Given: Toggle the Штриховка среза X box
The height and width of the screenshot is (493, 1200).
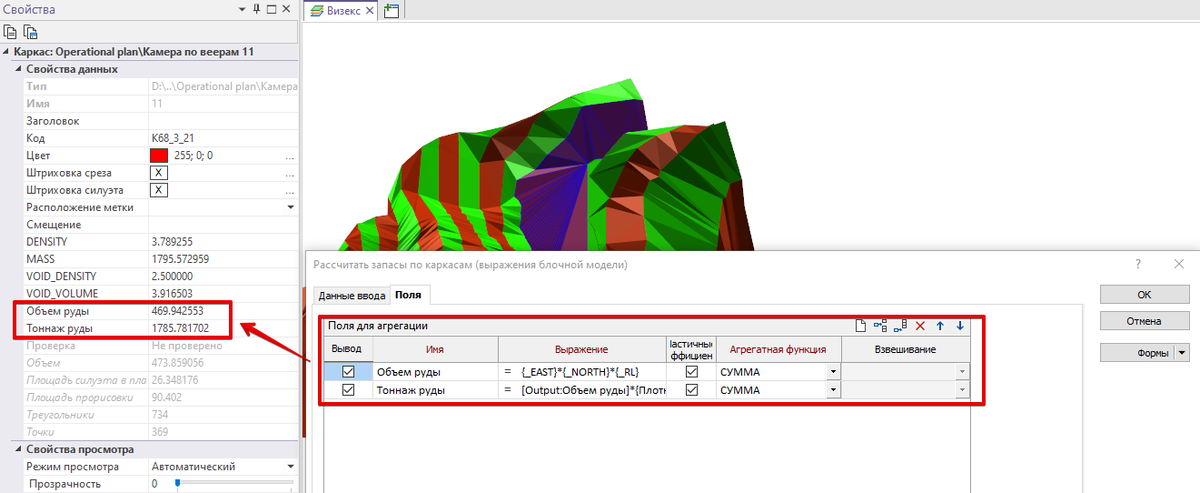Looking at the screenshot, I should coord(158,173).
